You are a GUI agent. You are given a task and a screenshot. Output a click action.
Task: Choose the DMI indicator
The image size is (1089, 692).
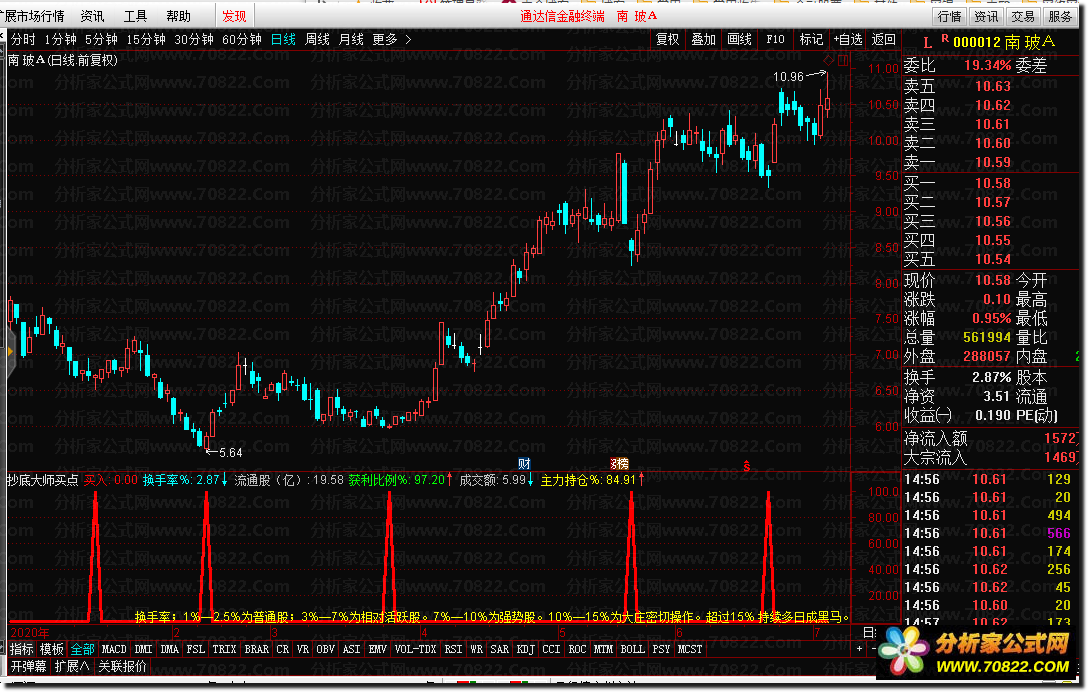pyautogui.click(x=144, y=649)
